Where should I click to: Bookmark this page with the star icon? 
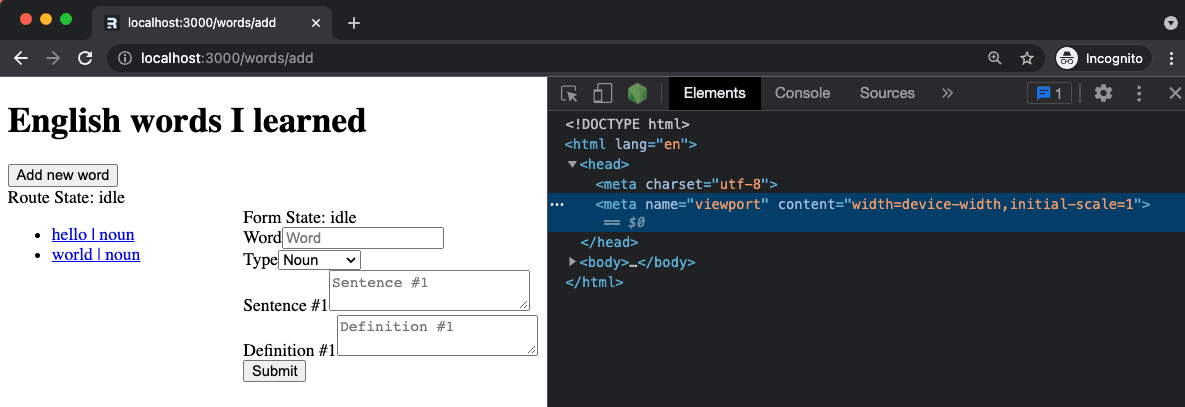coord(1027,58)
